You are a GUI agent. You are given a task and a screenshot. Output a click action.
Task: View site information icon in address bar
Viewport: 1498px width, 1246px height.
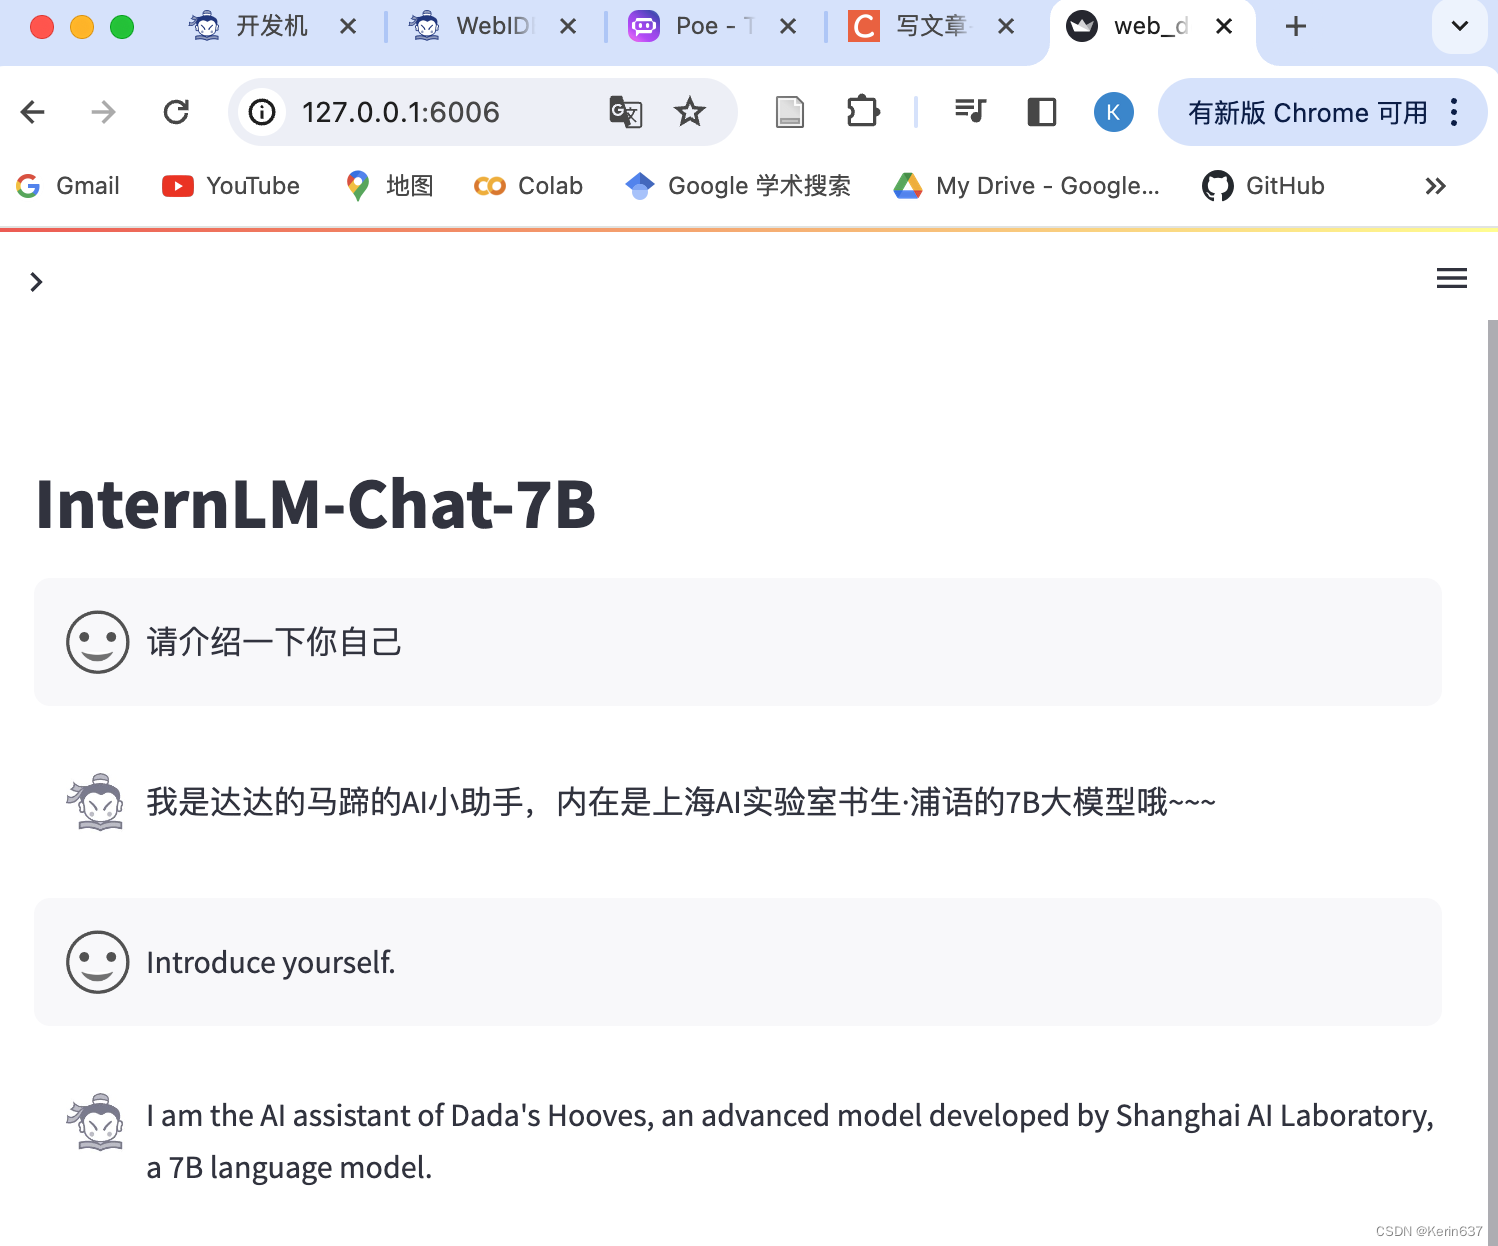point(262,112)
